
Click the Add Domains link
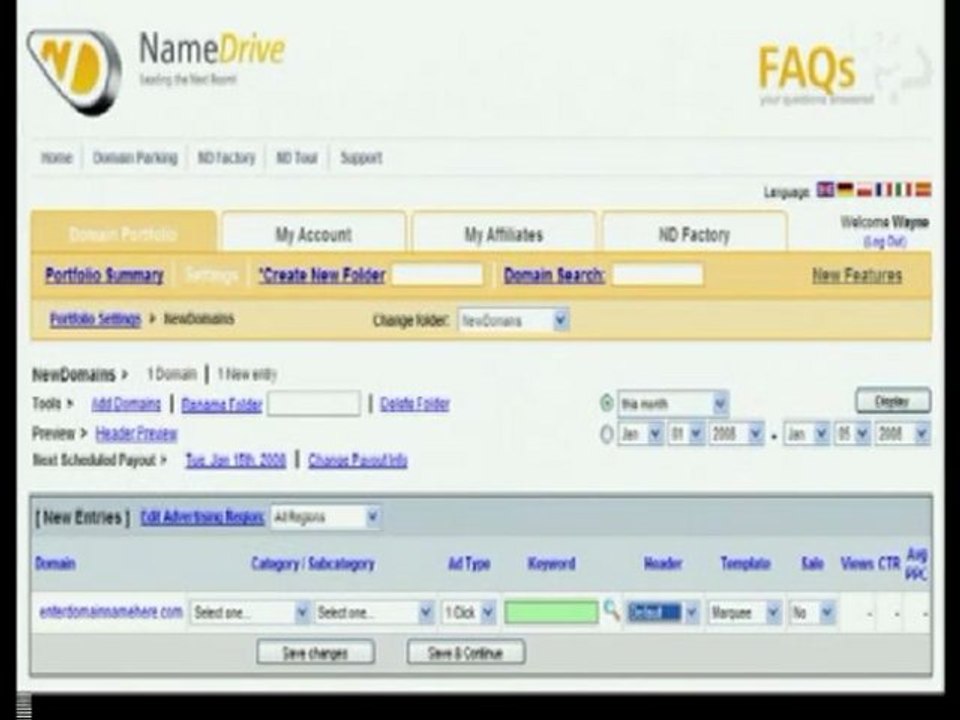(x=126, y=404)
